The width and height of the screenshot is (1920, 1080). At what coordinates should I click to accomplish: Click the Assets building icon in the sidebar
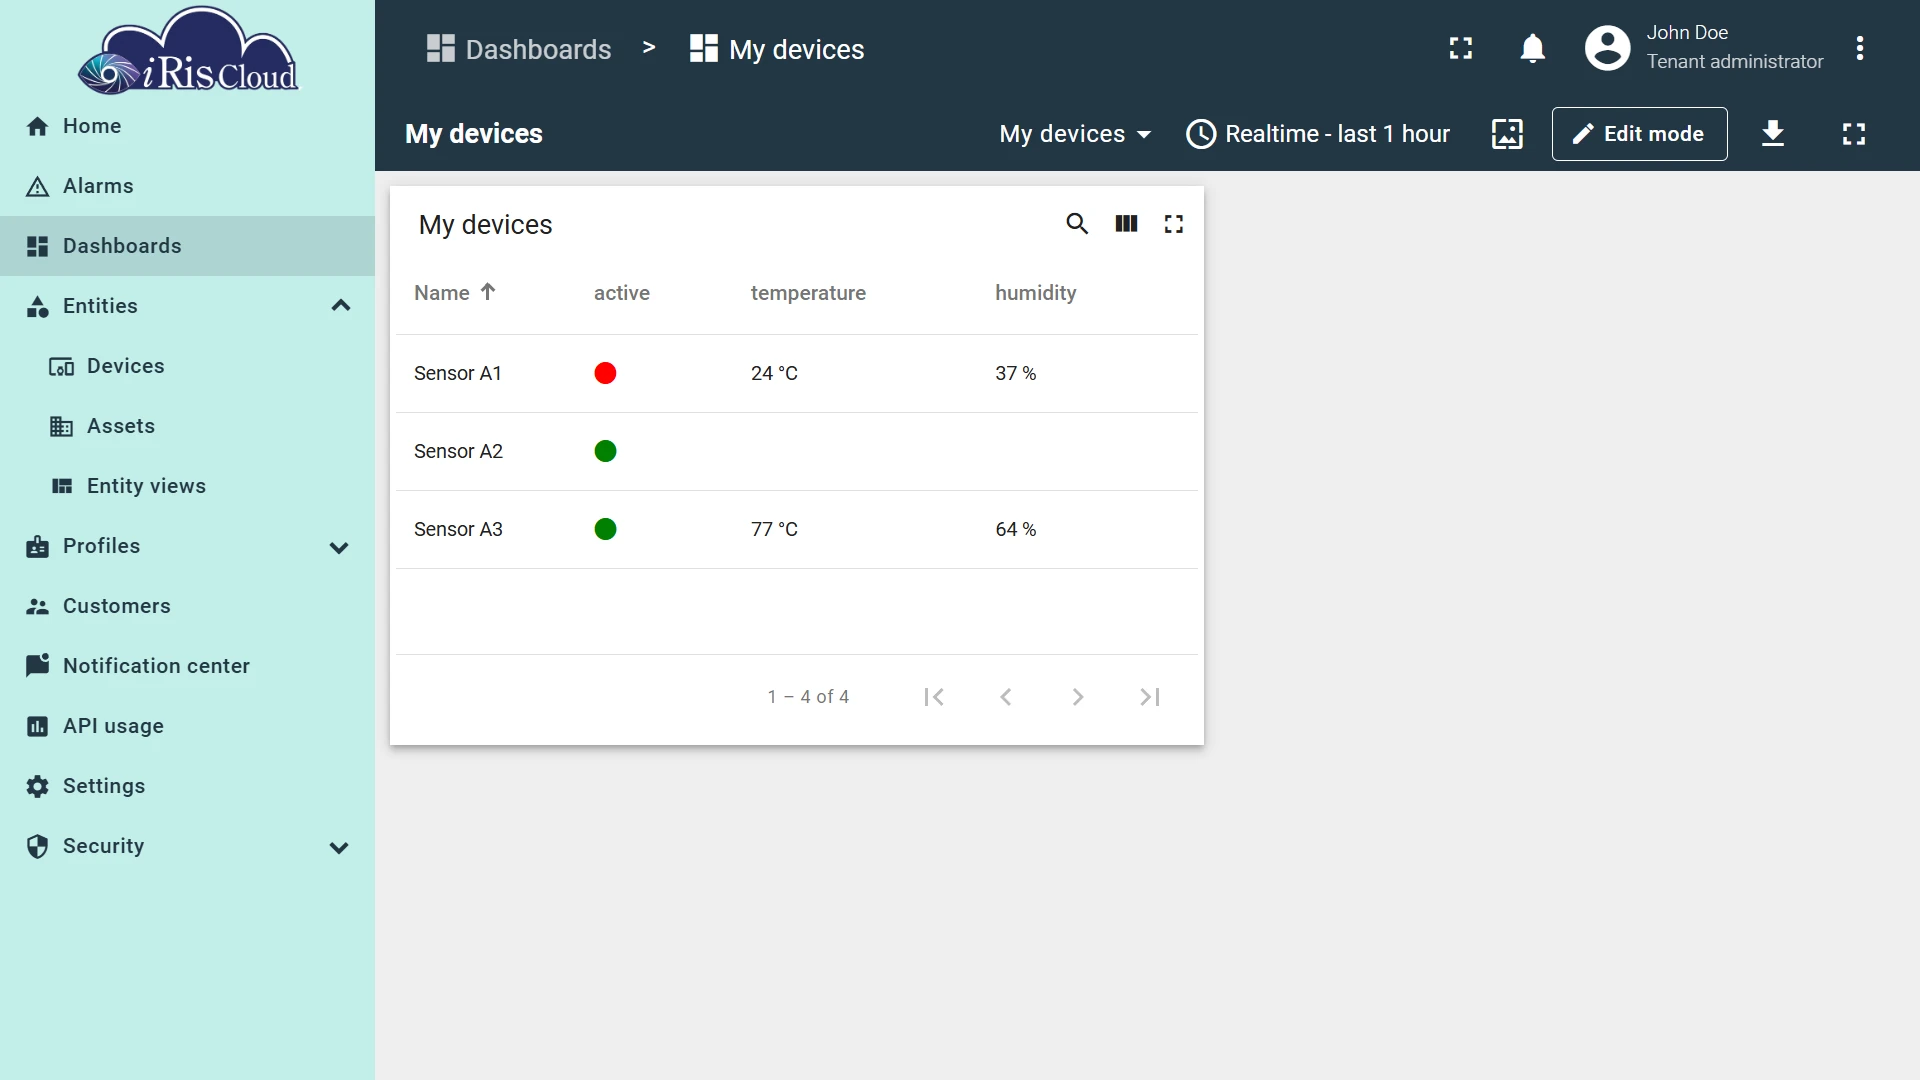(61, 426)
